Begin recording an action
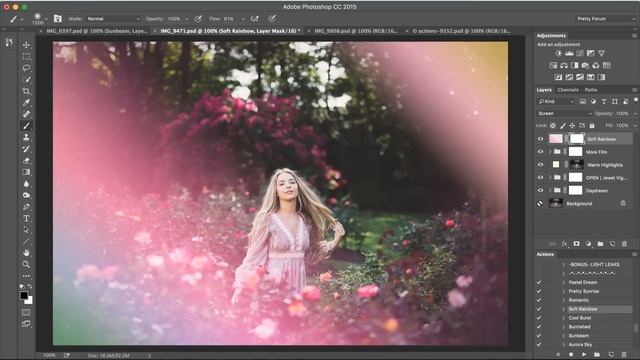 (571, 354)
